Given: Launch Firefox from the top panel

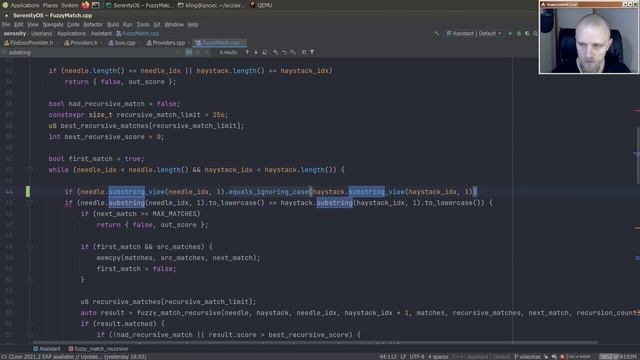Looking at the screenshot, I should click(x=85, y=5).
